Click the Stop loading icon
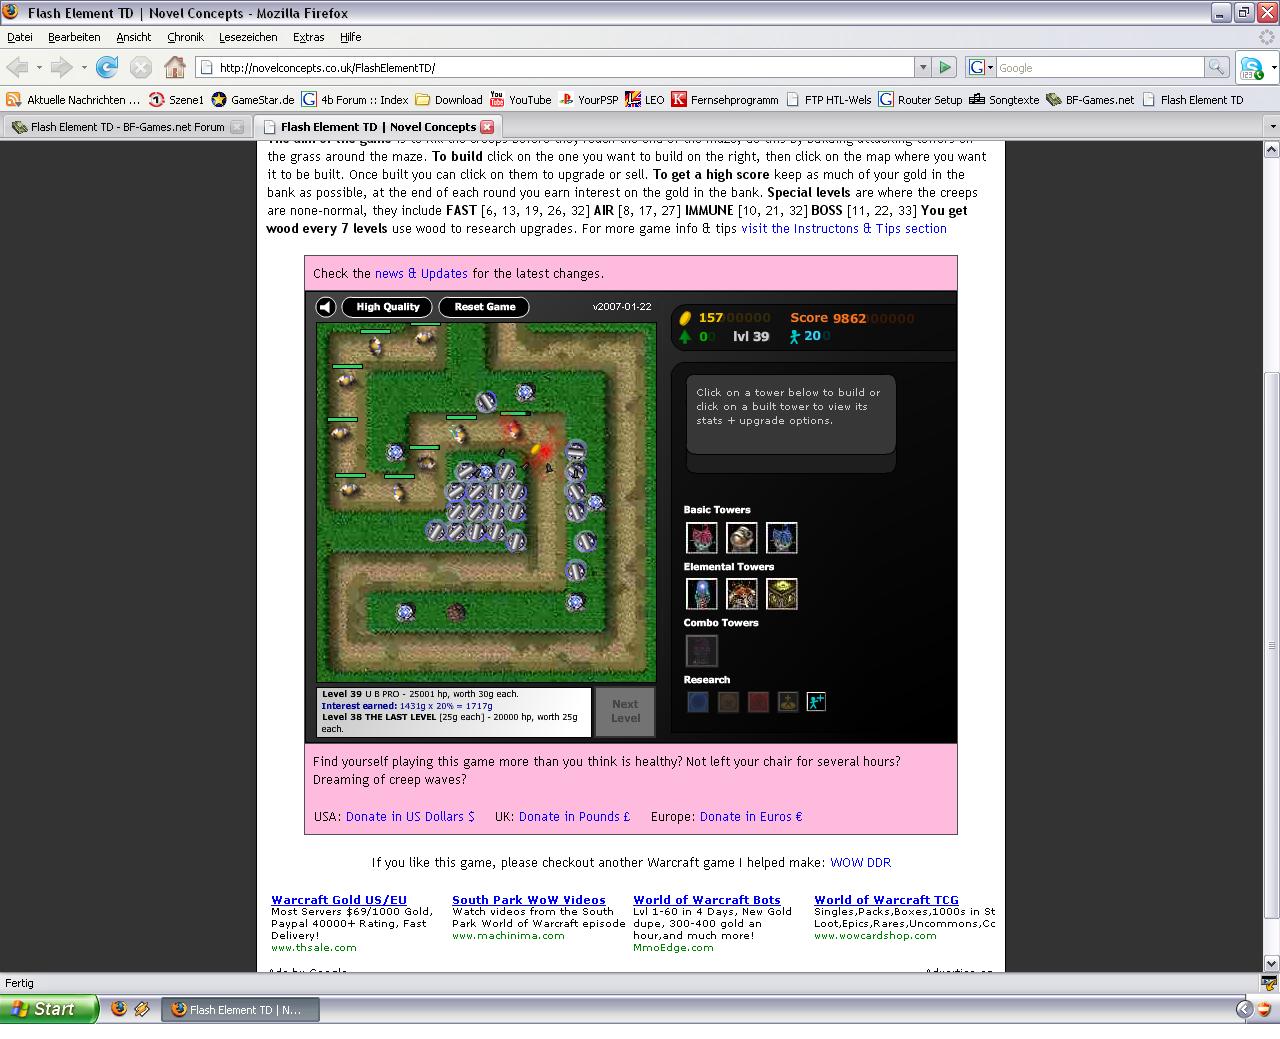Screen dimensions: 1280x1039 [x=141, y=67]
